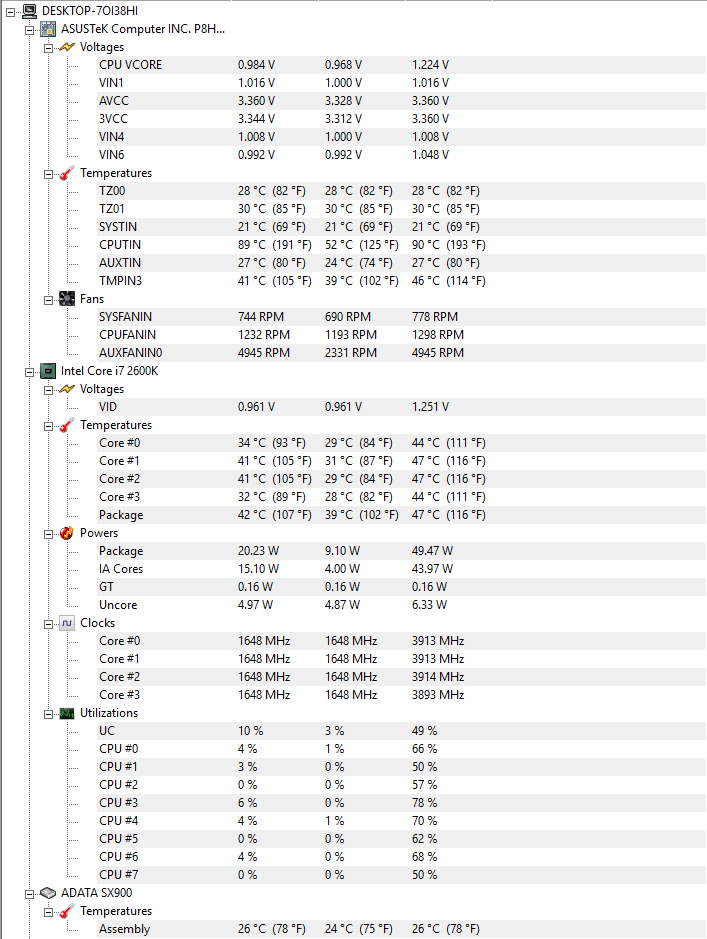Select the IA Cores power row

(x=402, y=569)
